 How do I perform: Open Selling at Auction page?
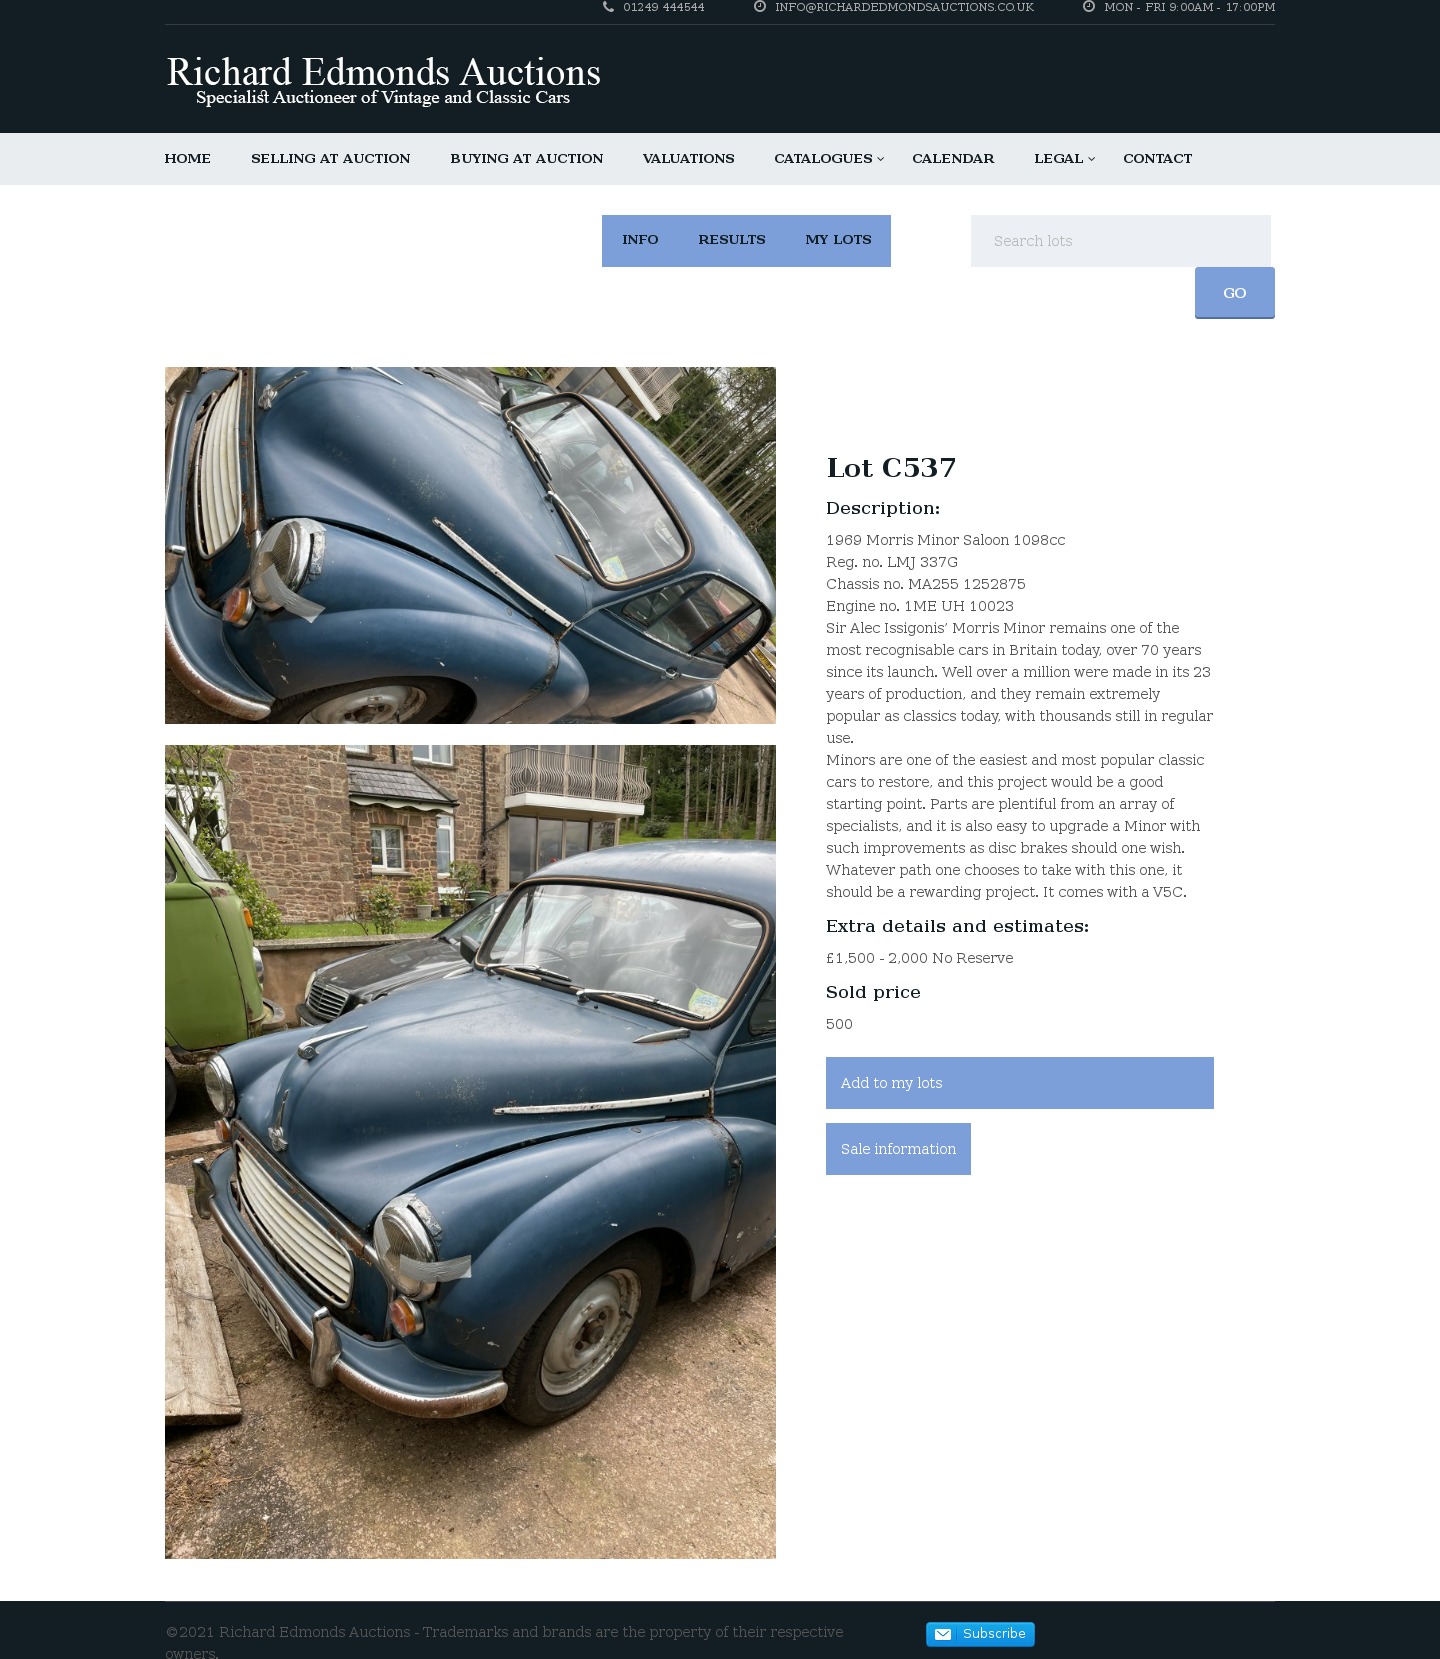point(331,159)
